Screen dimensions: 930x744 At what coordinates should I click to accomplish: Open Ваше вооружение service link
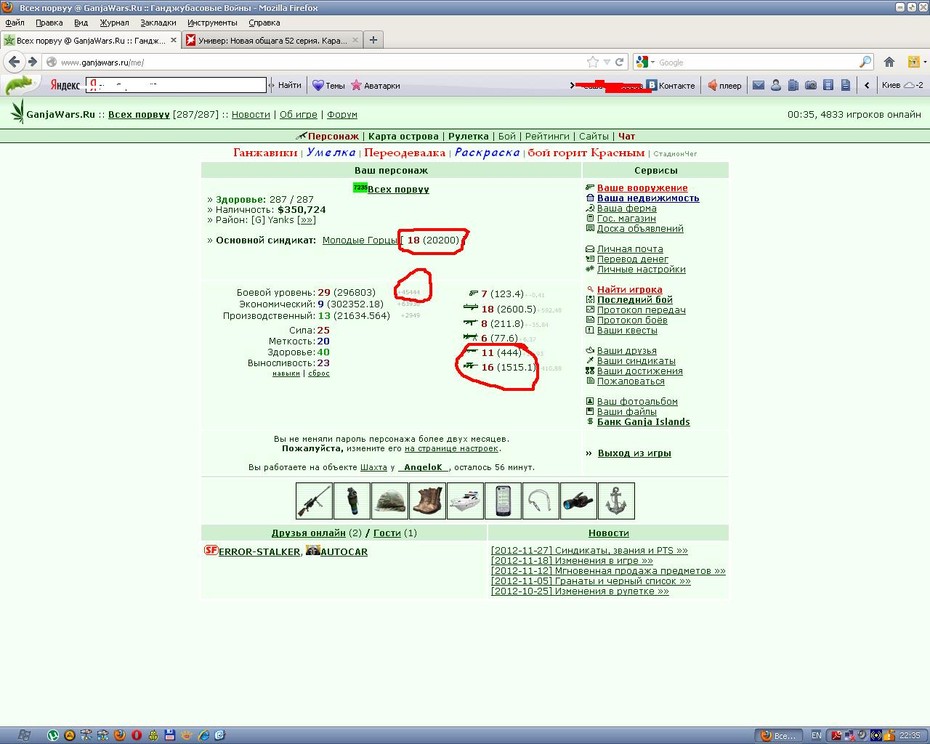642,188
